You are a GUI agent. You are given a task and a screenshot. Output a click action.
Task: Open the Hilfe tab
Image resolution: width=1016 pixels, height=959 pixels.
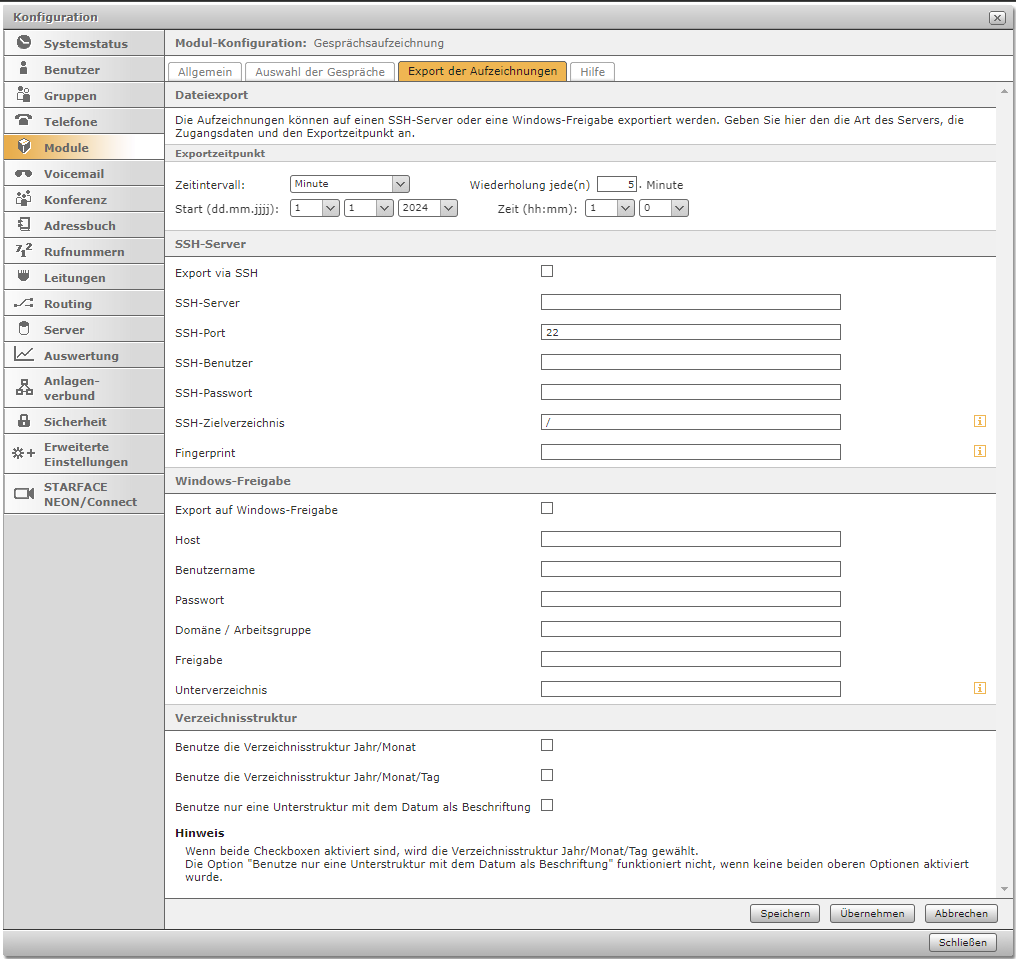tap(592, 72)
